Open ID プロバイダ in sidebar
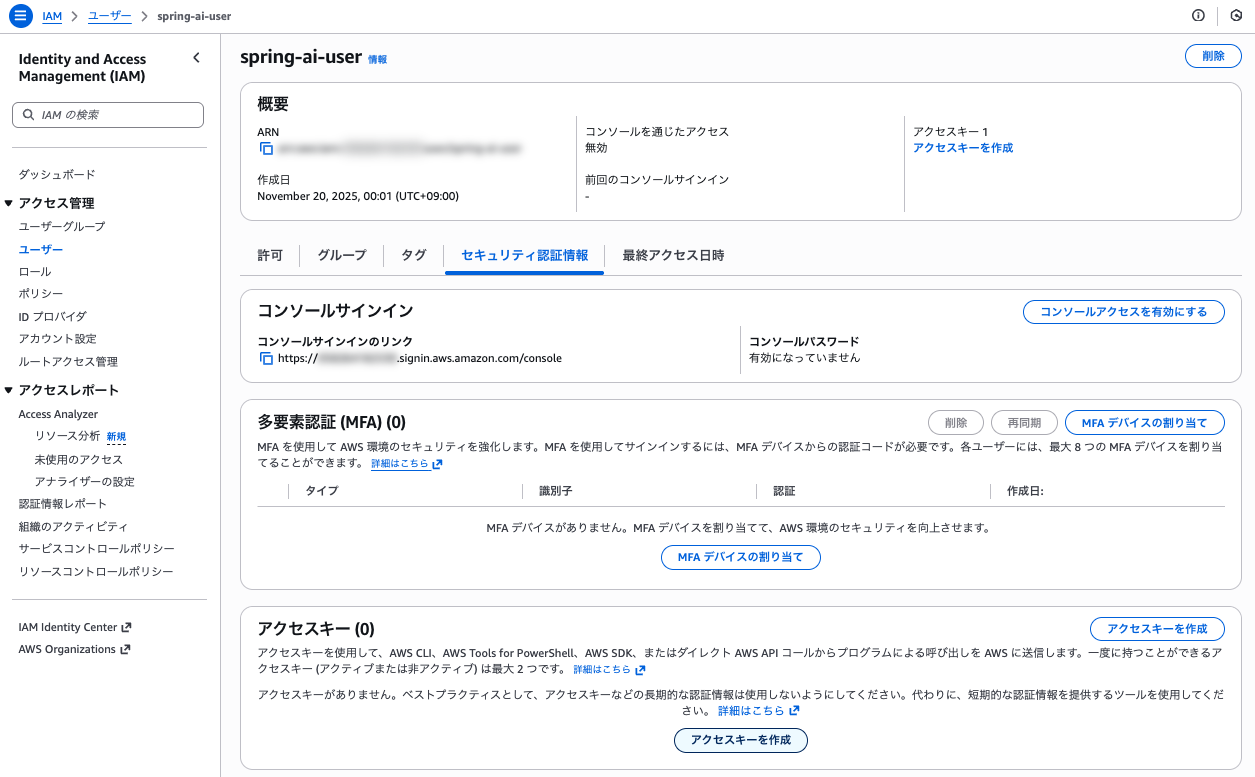 click(53, 316)
